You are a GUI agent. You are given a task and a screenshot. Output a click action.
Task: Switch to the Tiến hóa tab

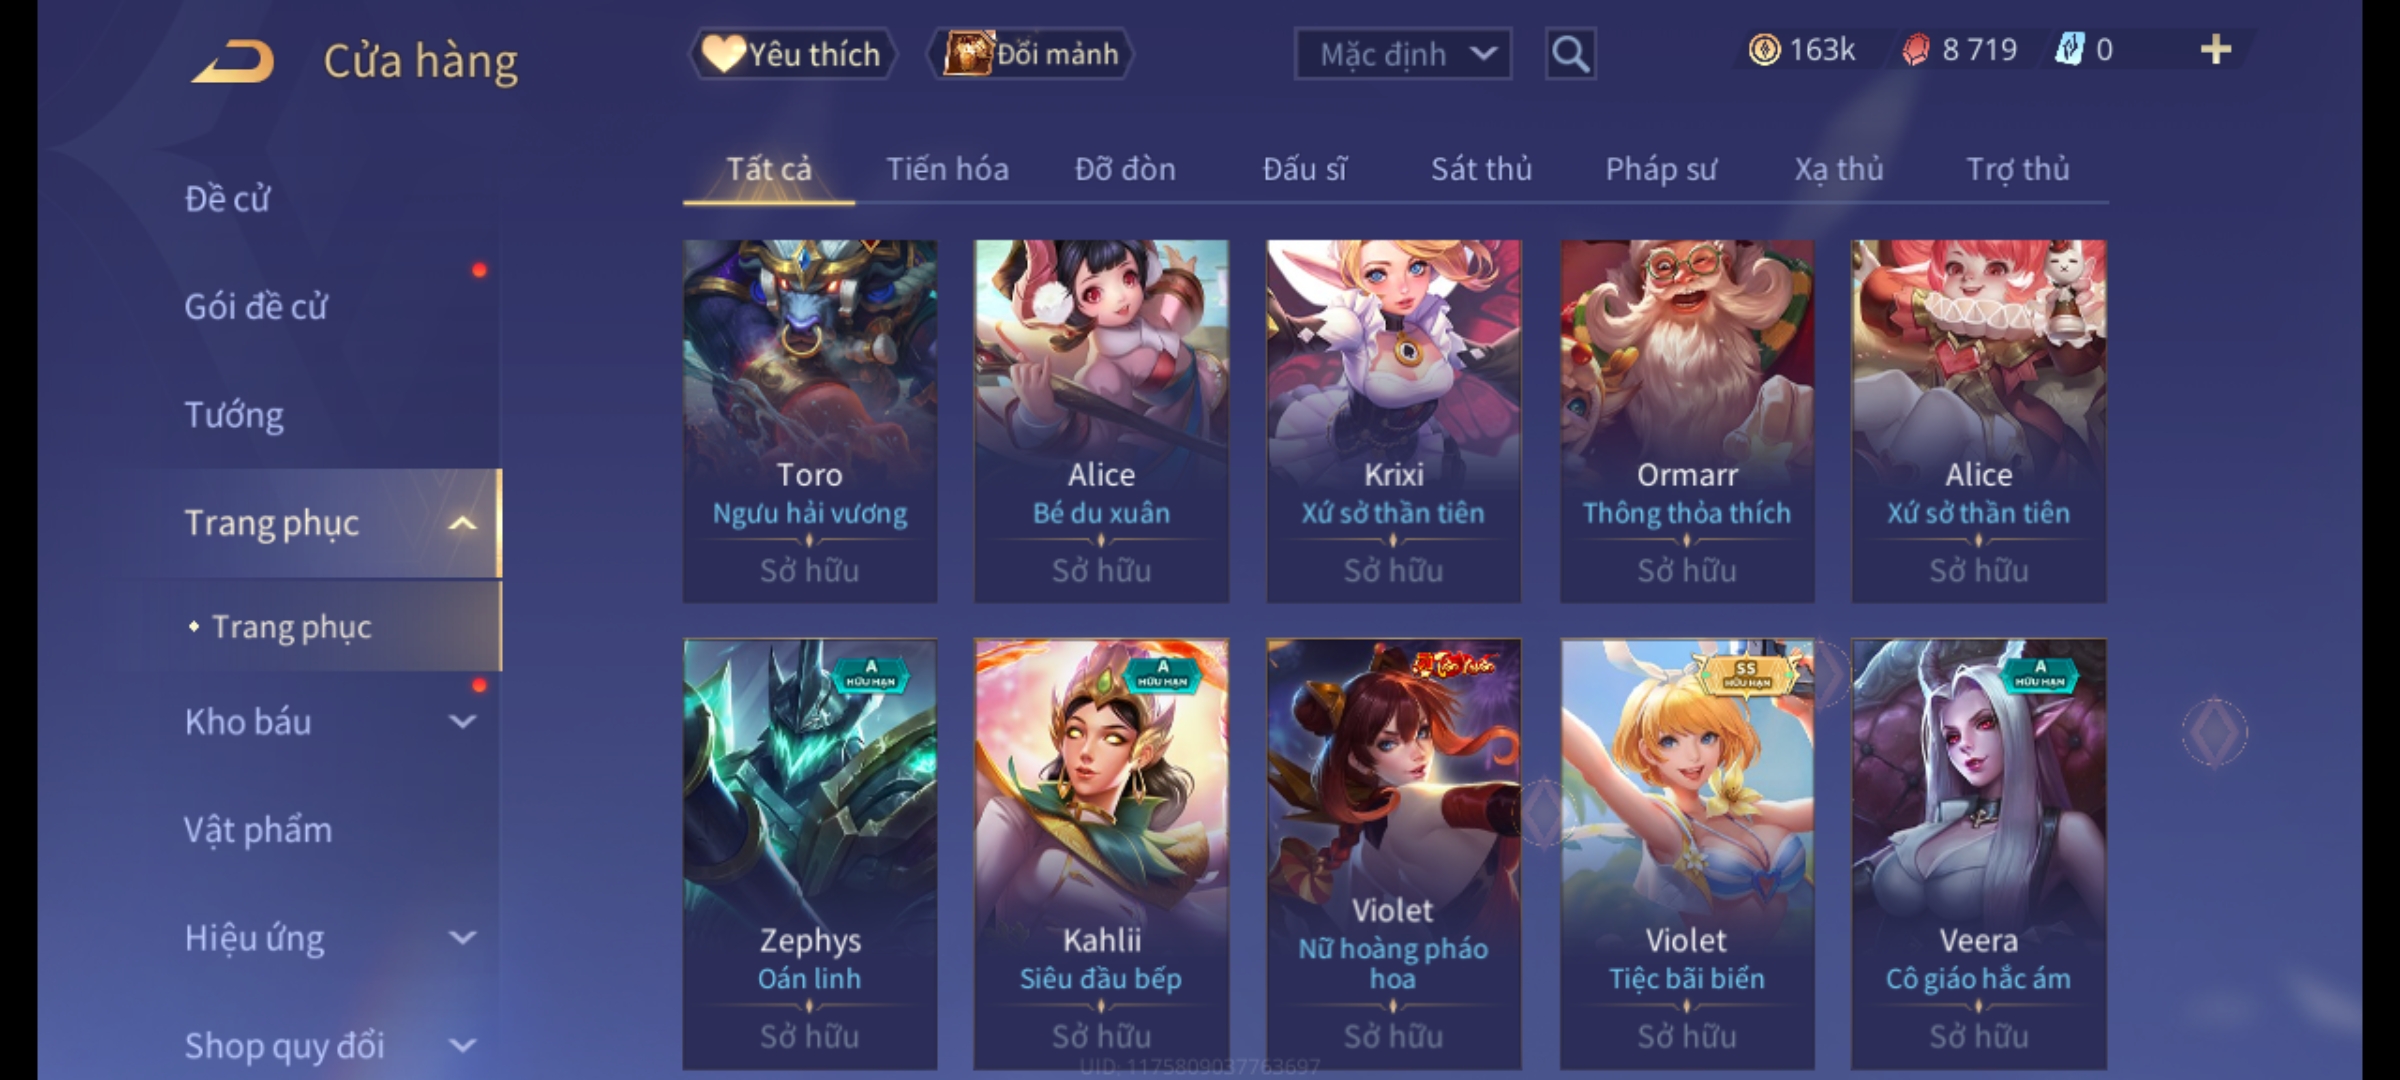(947, 170)
